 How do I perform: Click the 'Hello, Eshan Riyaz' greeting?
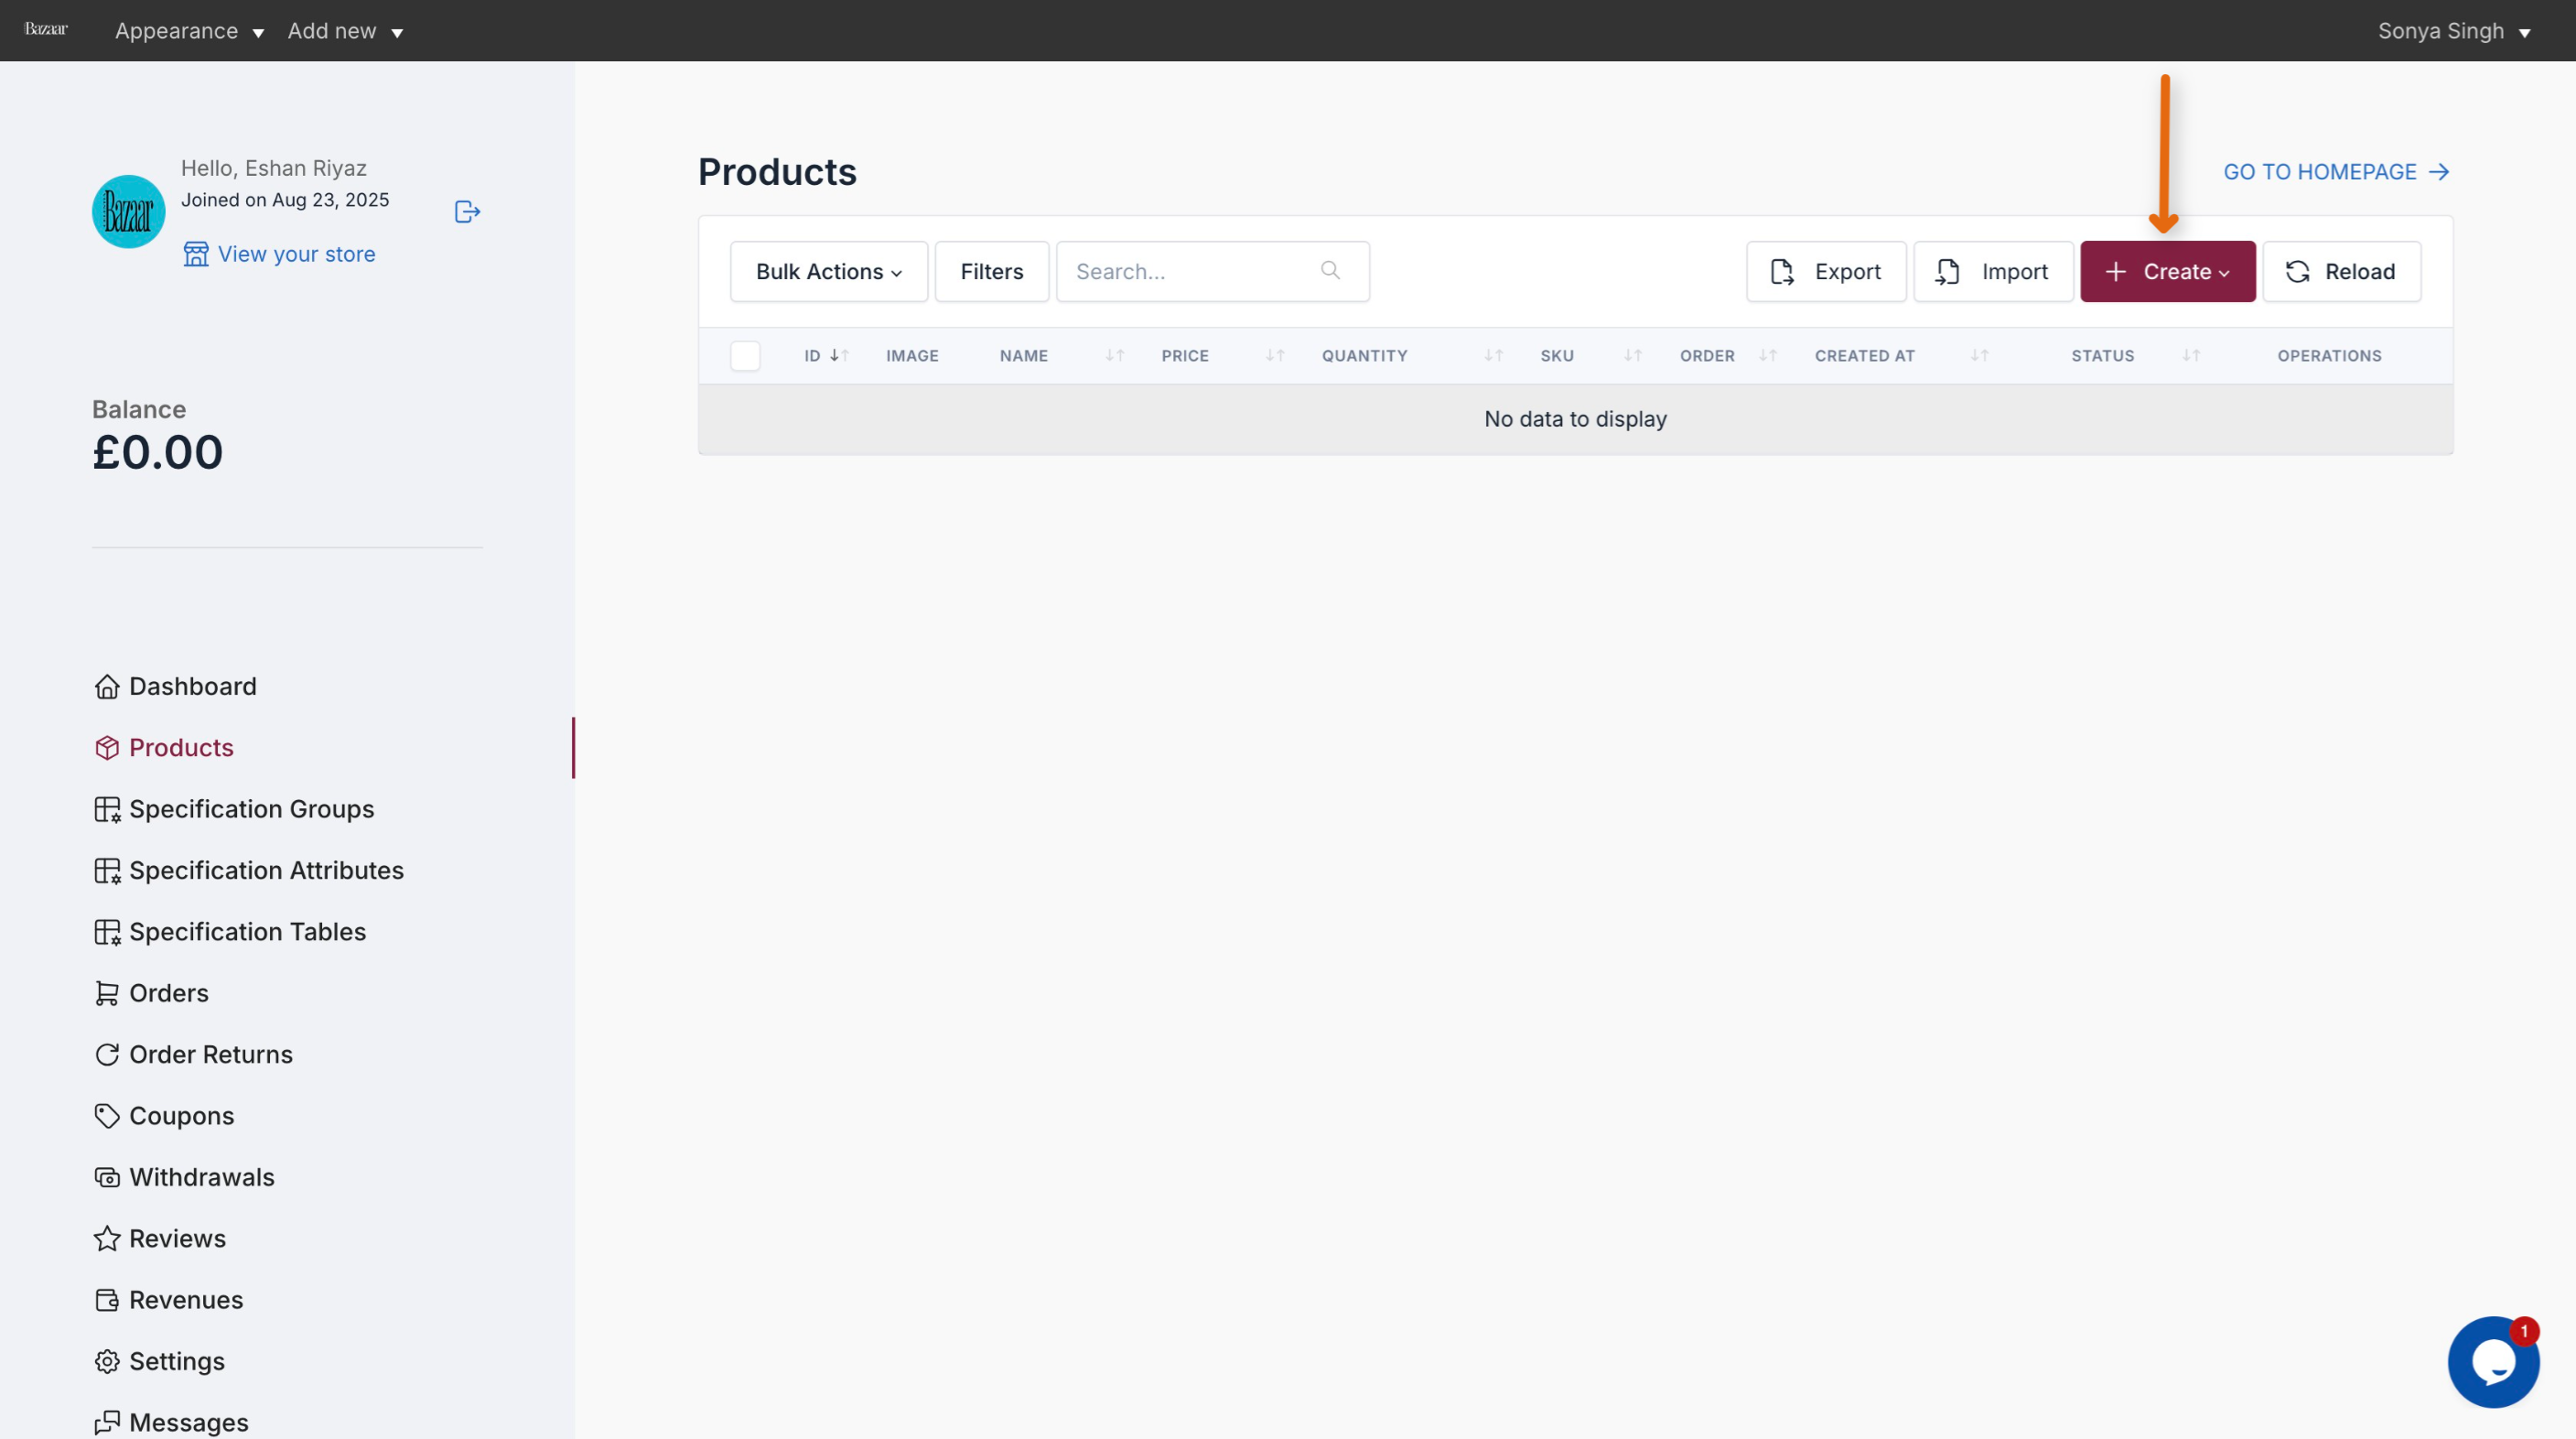pyautogui.click(x=274, y=168)
